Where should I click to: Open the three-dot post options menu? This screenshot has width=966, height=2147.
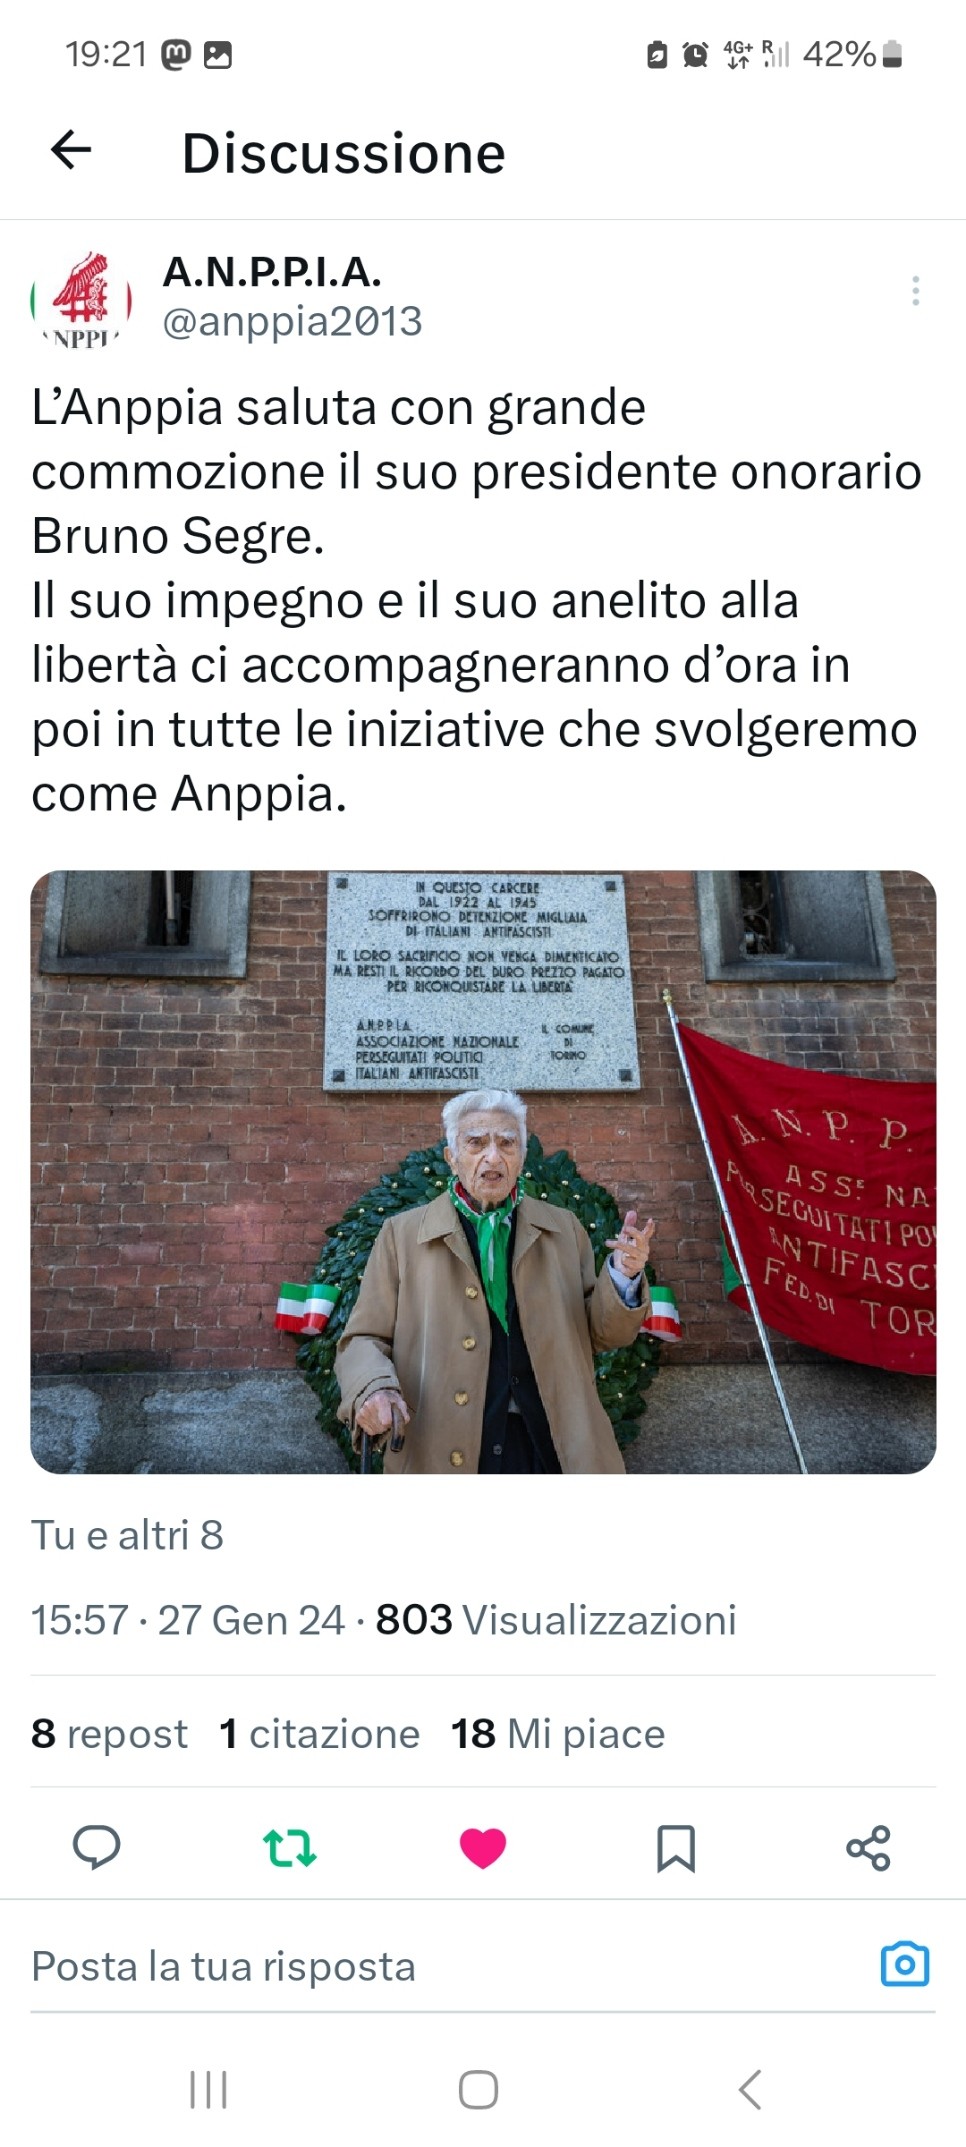(x=915, y=290)
